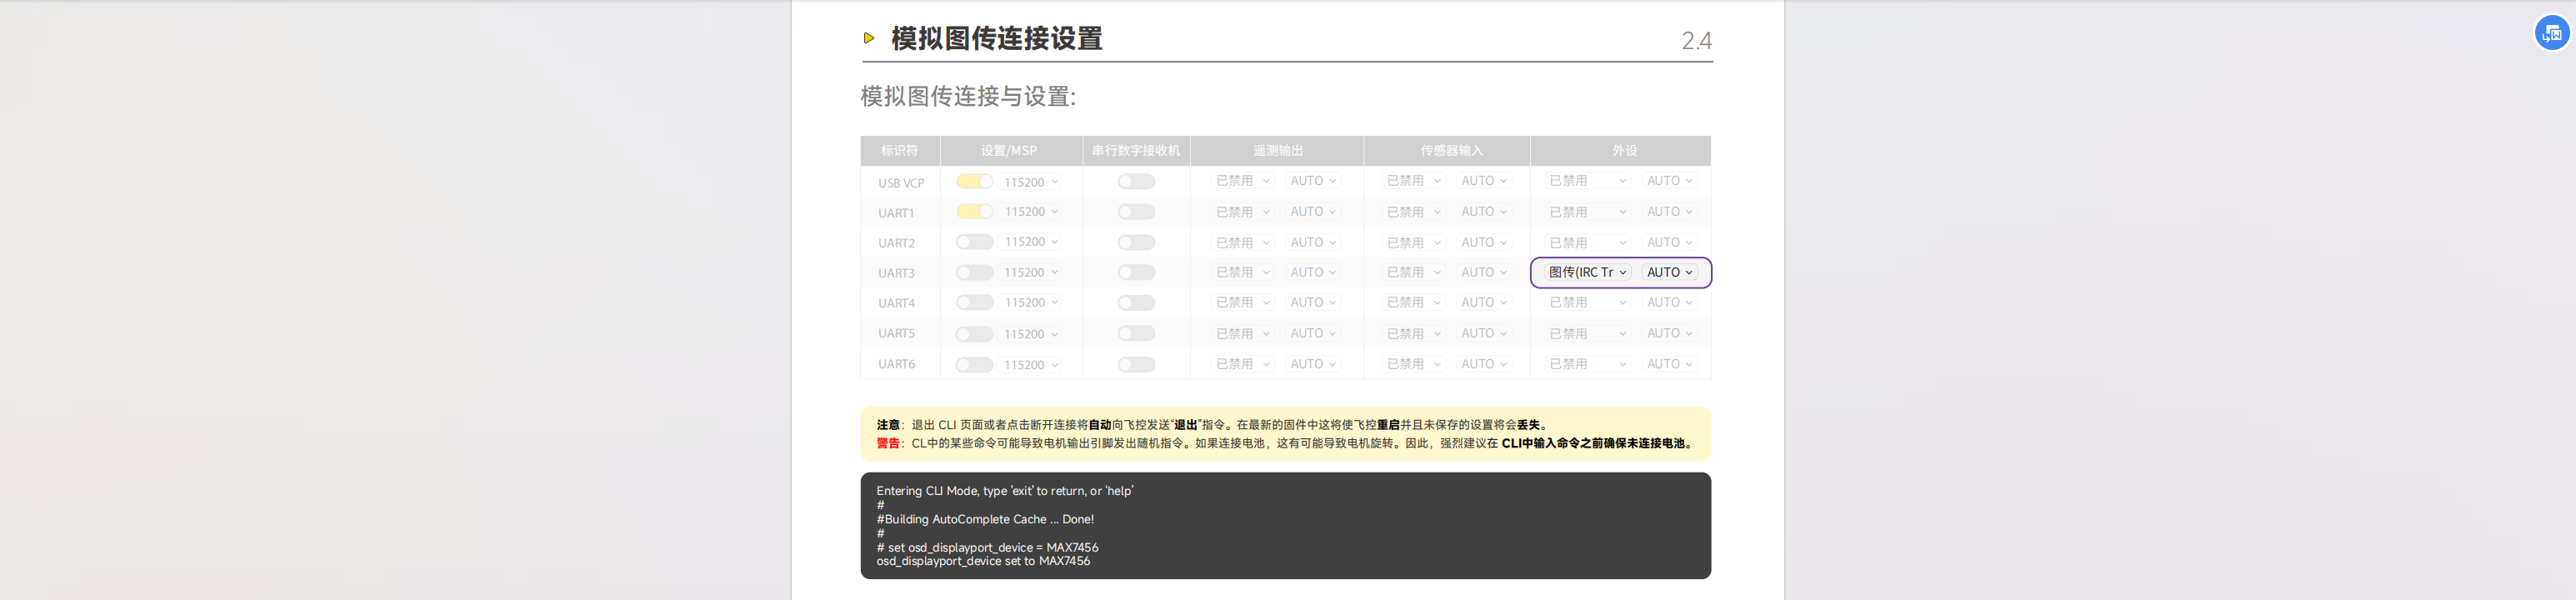Open UART3 peripheral AUTO baud dropdown
The height and width of the screenshot is (600, 2576).
(x=1669, y=273)
